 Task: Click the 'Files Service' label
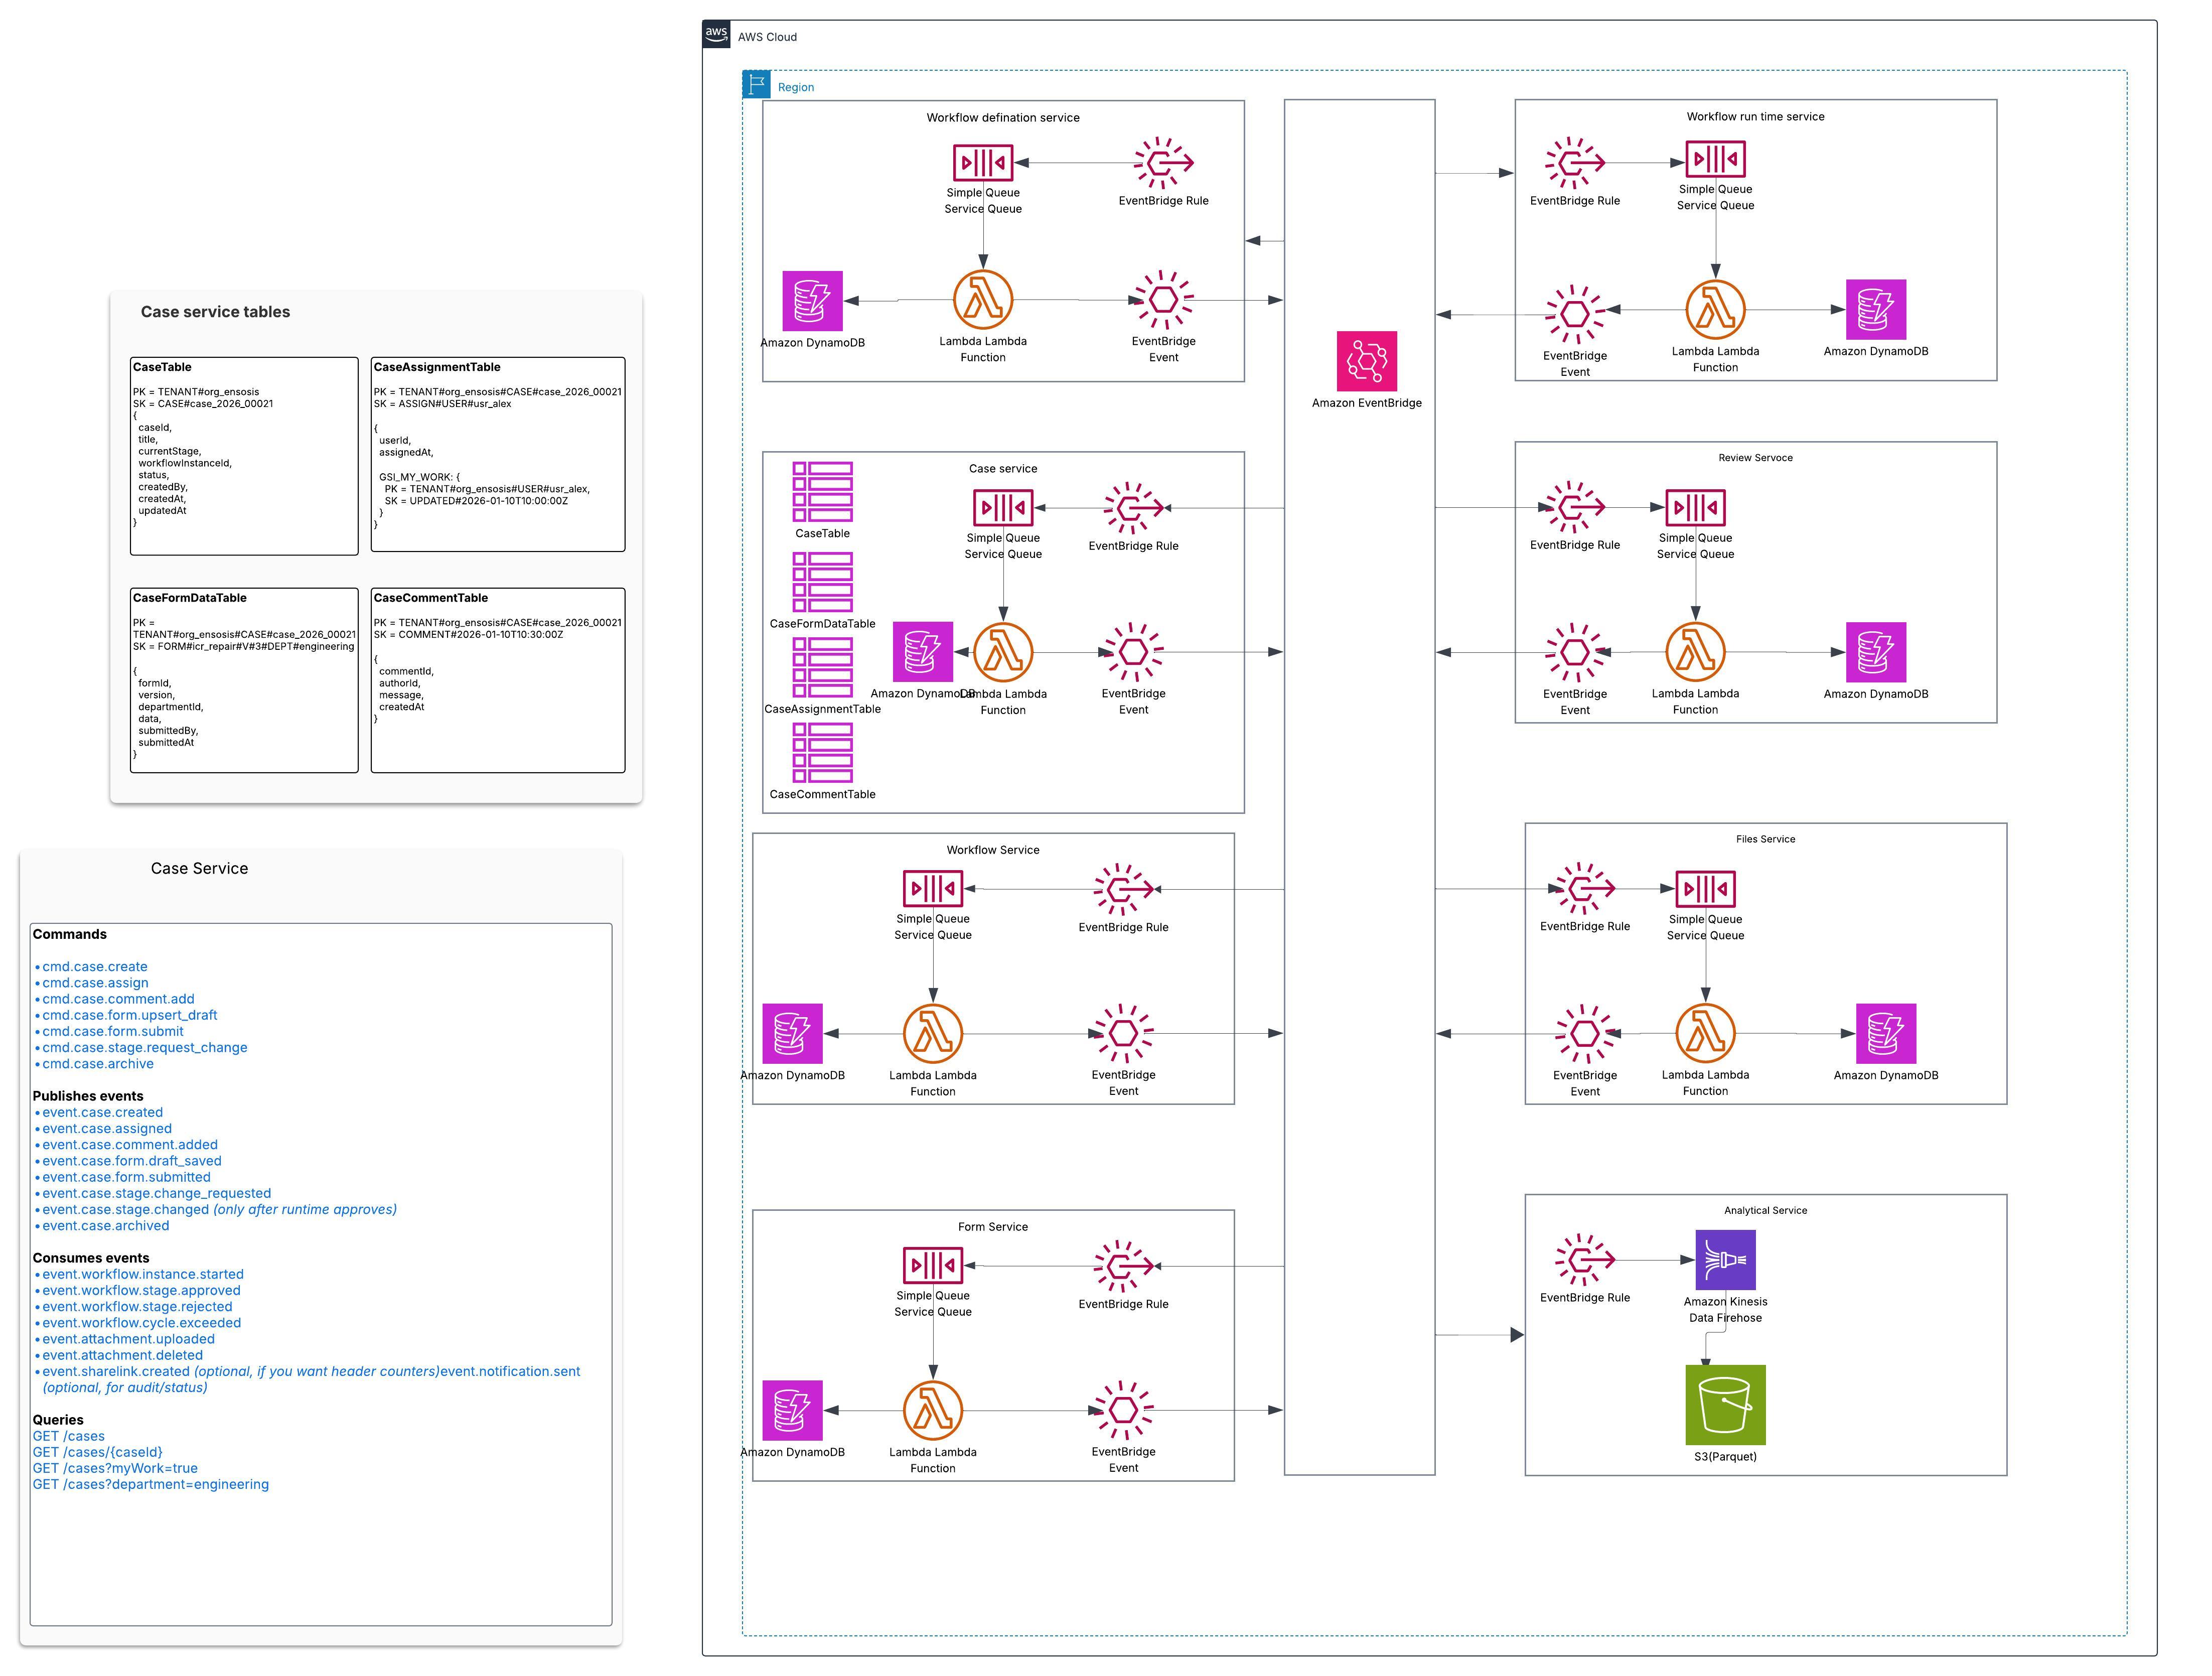[x=1765, y=839]
